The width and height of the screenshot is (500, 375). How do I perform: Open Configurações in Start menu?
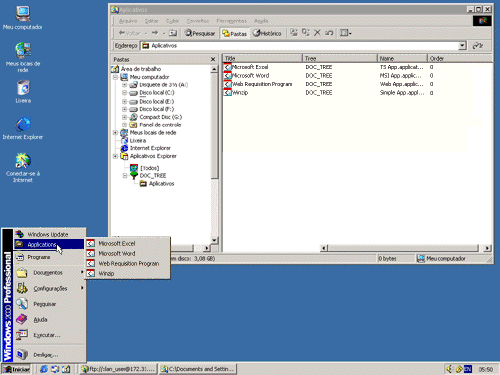49,288
